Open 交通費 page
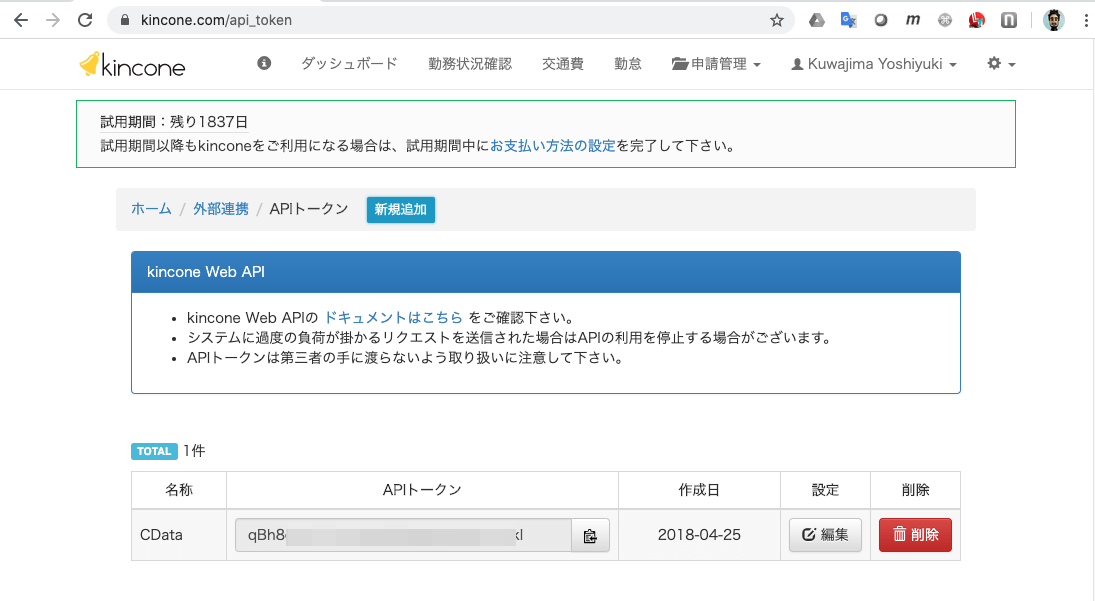Image resolution: width=1095 pixels, height=601 pixels. (563, 64)
